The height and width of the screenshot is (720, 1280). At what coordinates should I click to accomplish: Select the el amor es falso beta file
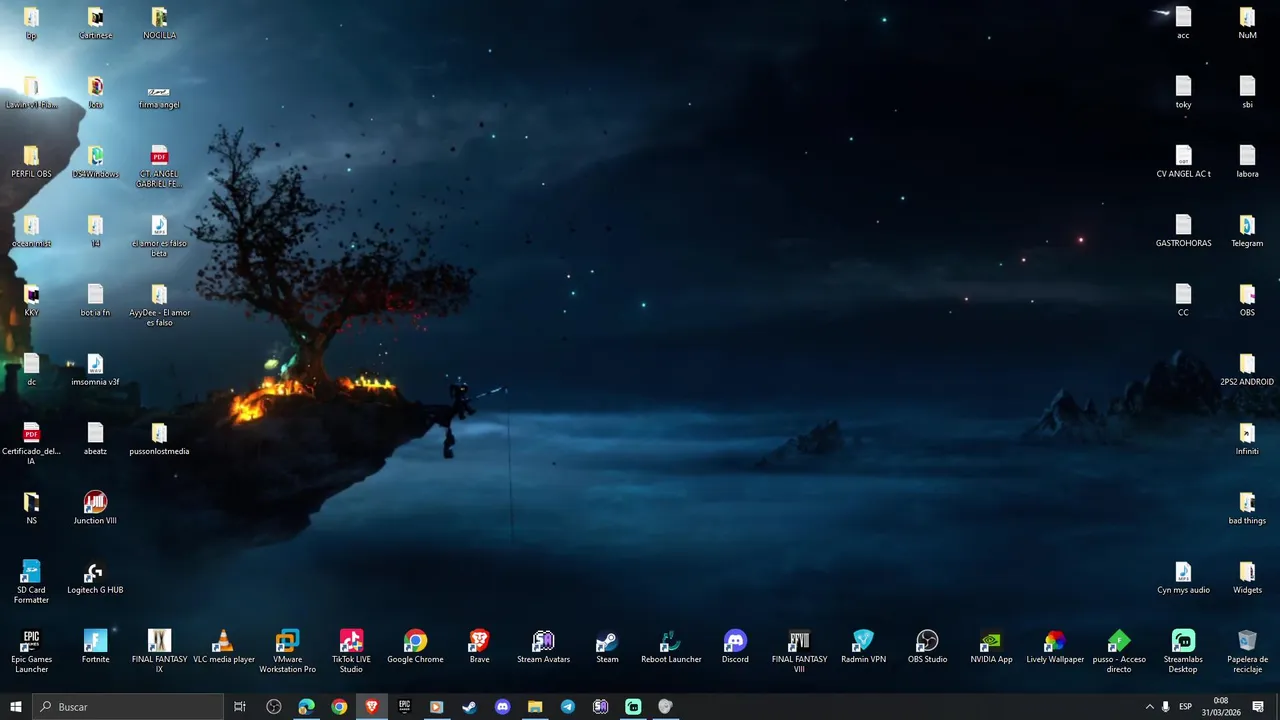[x=159, y=235]
